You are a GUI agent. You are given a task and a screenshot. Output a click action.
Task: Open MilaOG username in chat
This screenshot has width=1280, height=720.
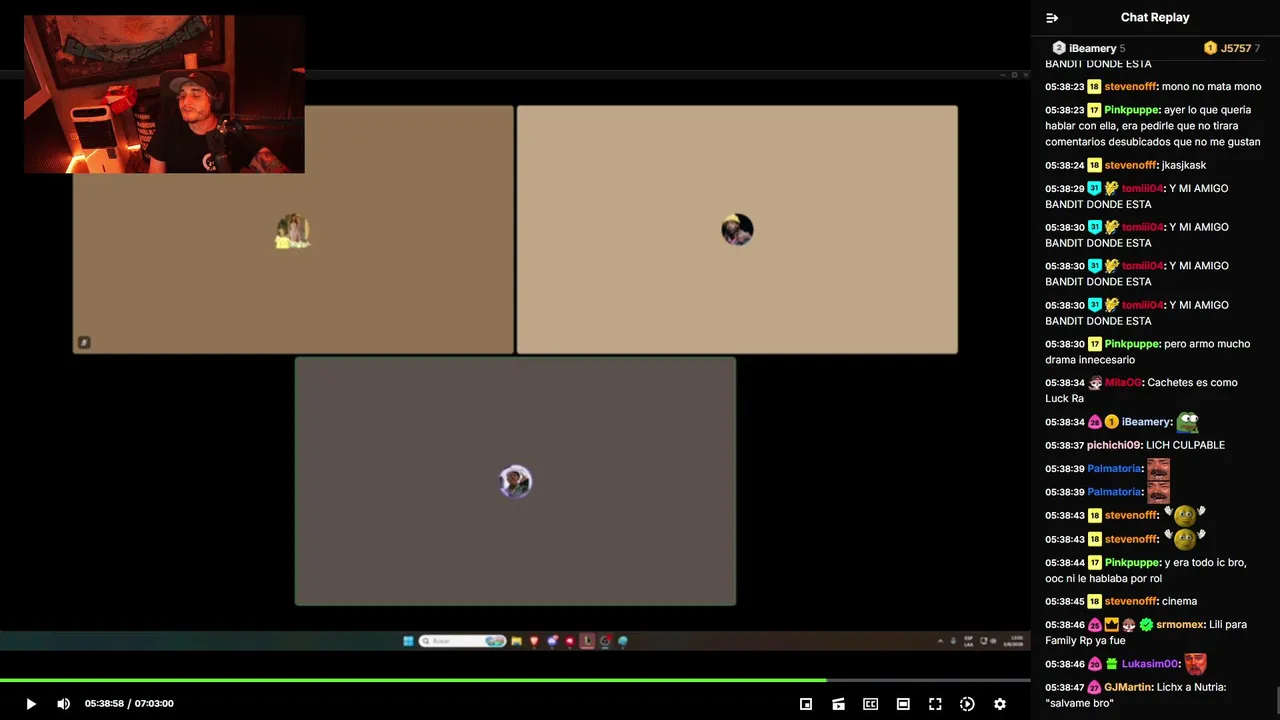(1122, 383)
